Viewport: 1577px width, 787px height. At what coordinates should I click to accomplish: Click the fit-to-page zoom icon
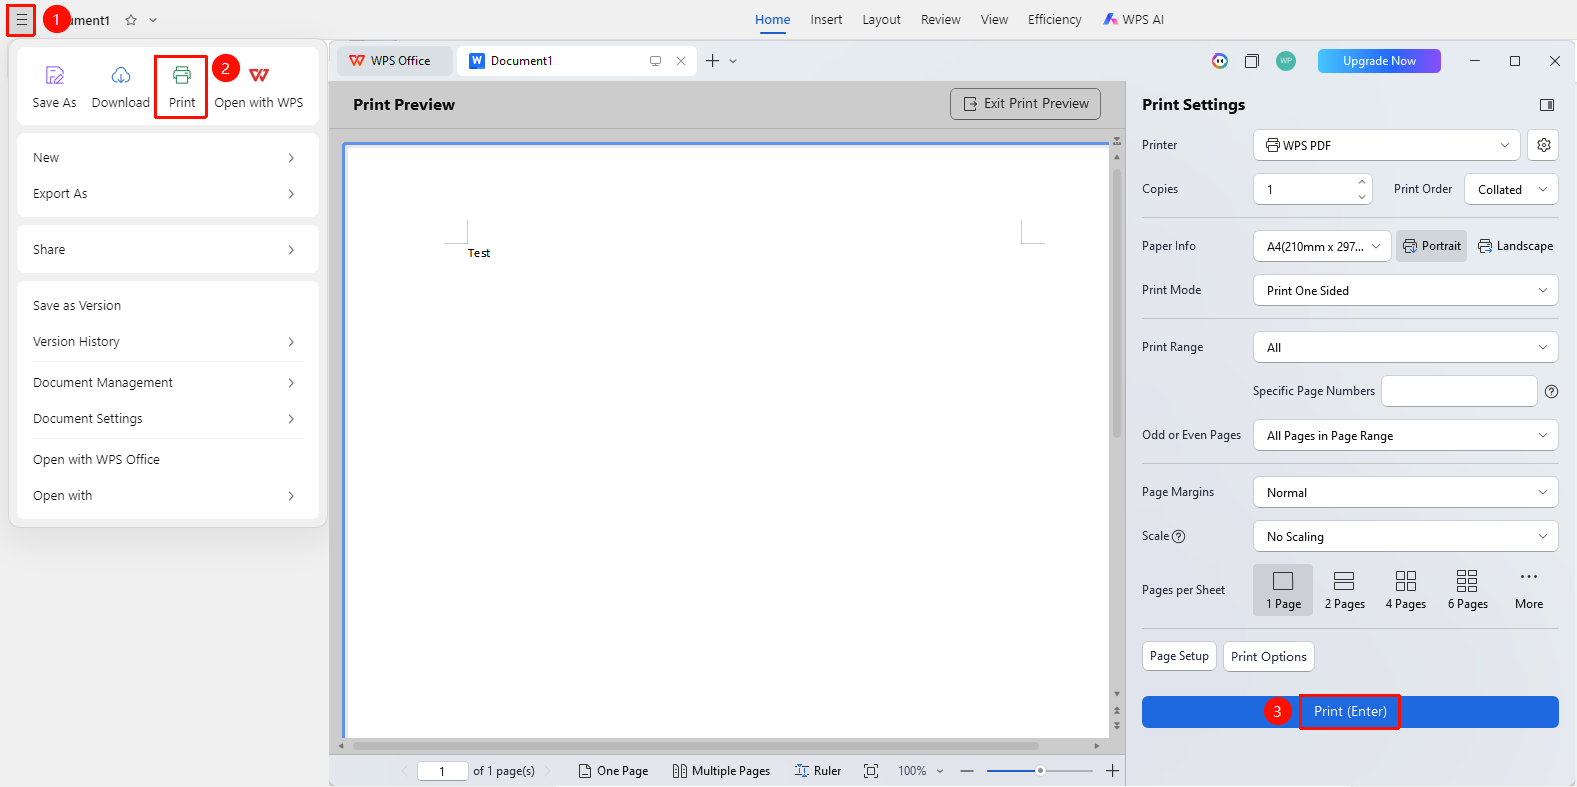pos(871,771)
